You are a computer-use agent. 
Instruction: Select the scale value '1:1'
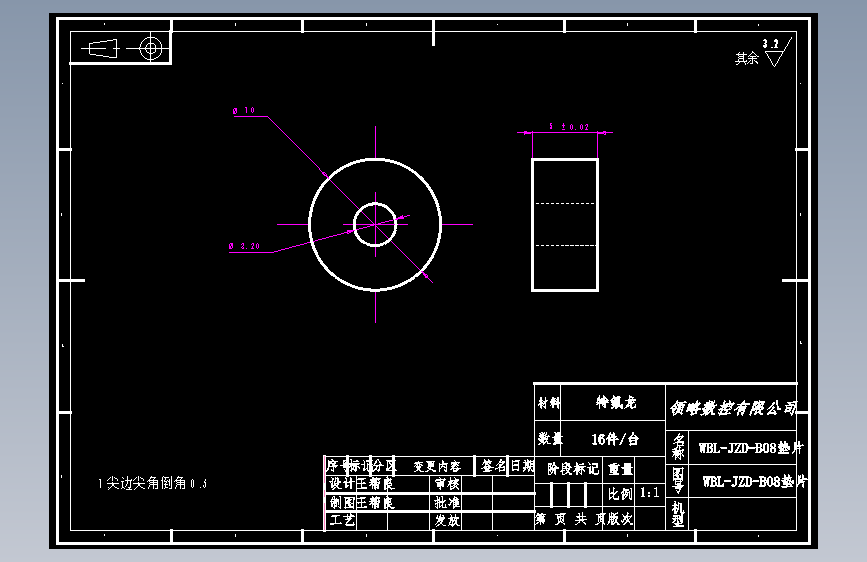(x=650, y=493)
